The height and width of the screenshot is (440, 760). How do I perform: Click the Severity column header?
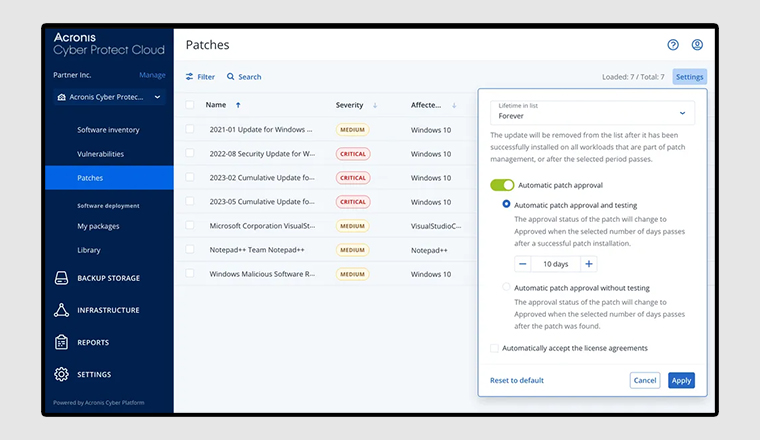[x=349, y=105]
